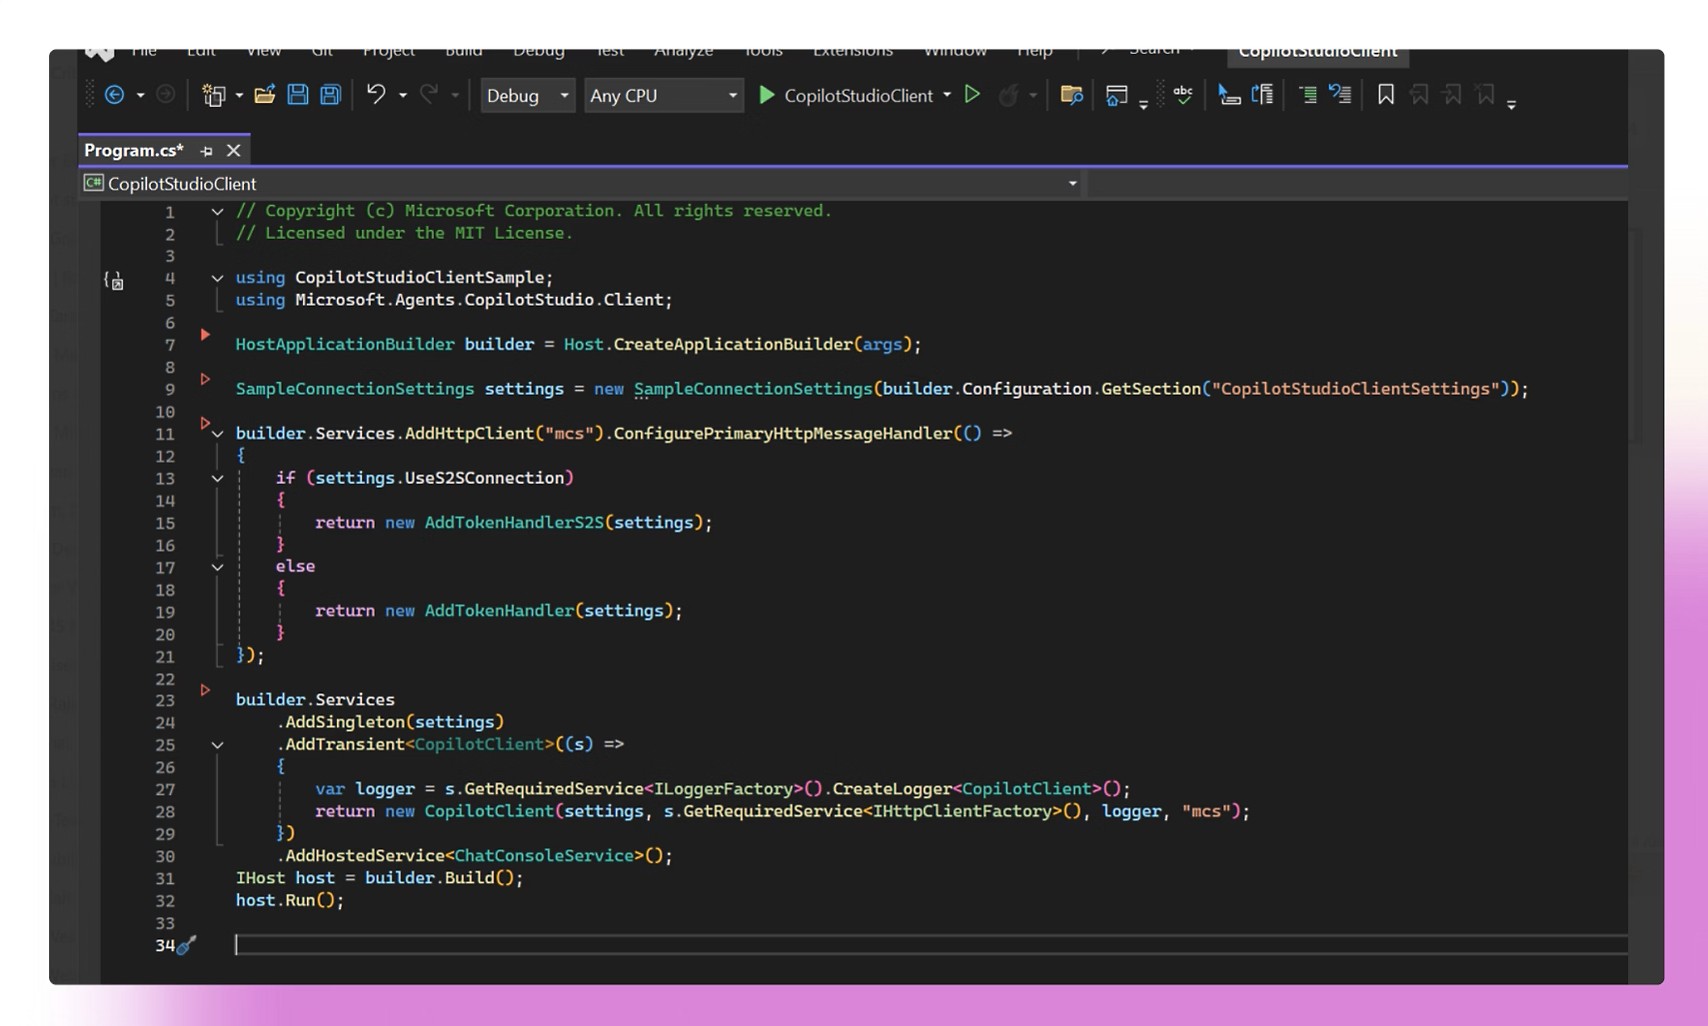Image resolution: width=1708 pixels, height=1026 pixels.
Task: Start debugging with the green play button
Action: coord(766,95)
